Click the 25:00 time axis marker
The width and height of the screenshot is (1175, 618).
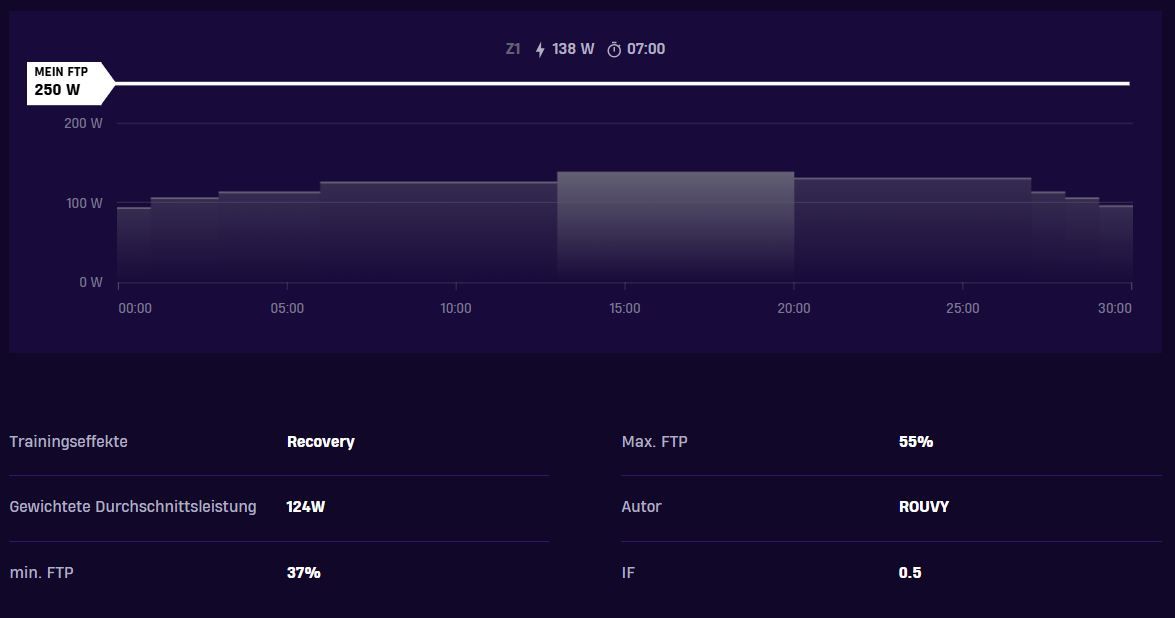click(x=962, y=308)
